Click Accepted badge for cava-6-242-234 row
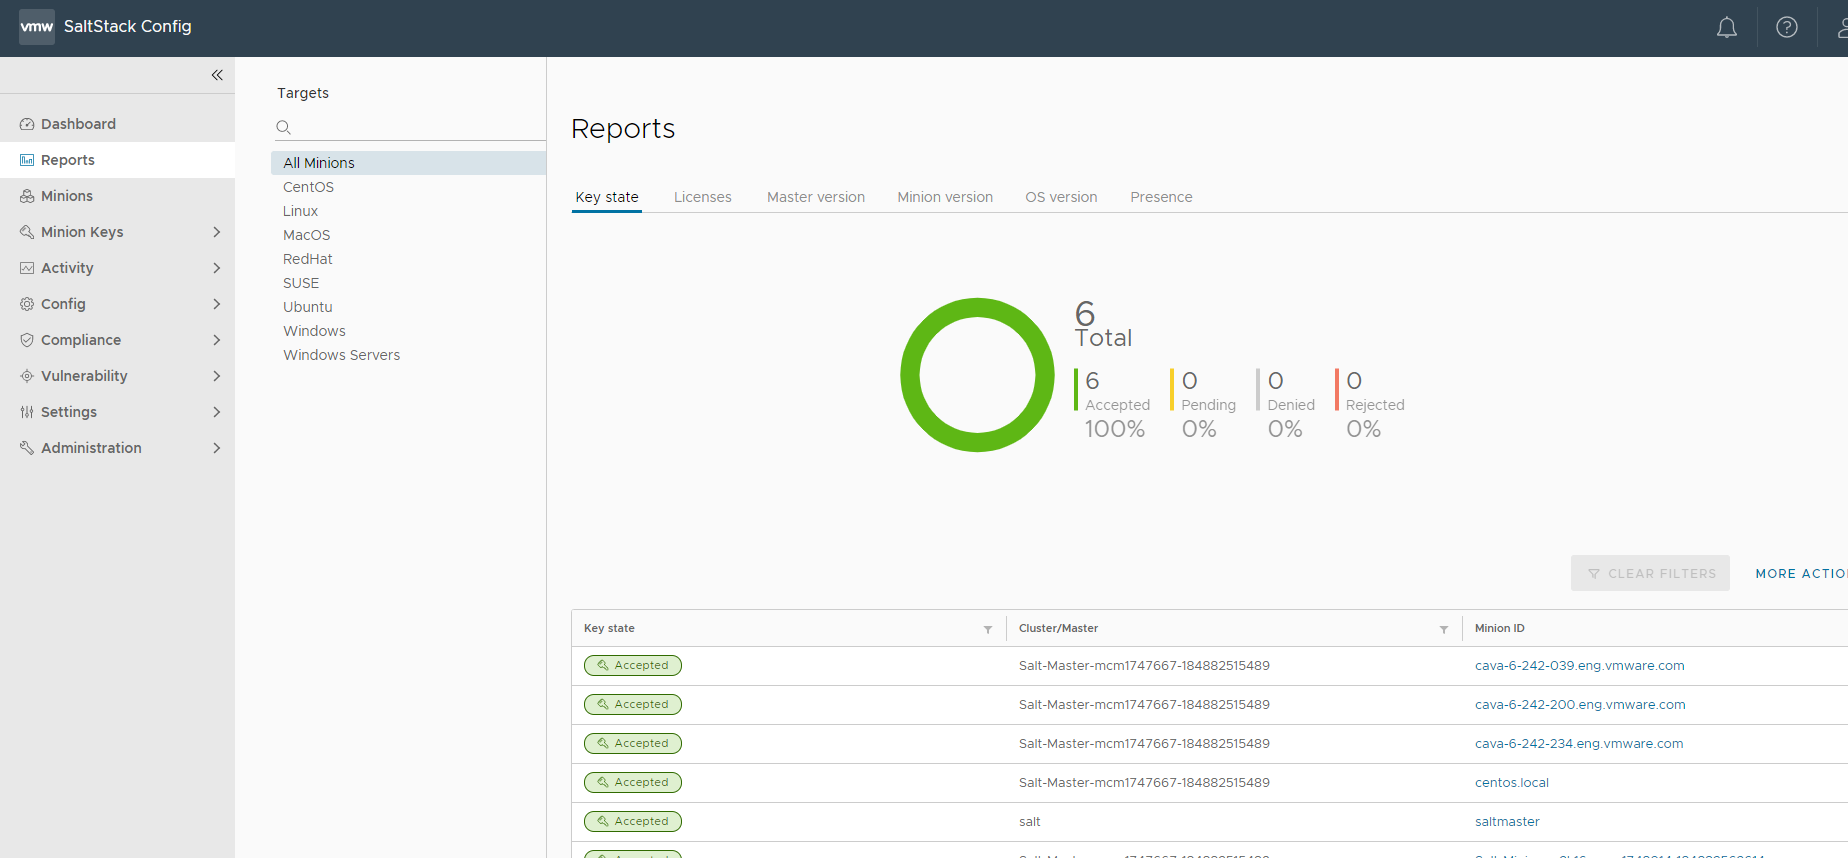The image size is (1848, 858). [x=633, y=744]
